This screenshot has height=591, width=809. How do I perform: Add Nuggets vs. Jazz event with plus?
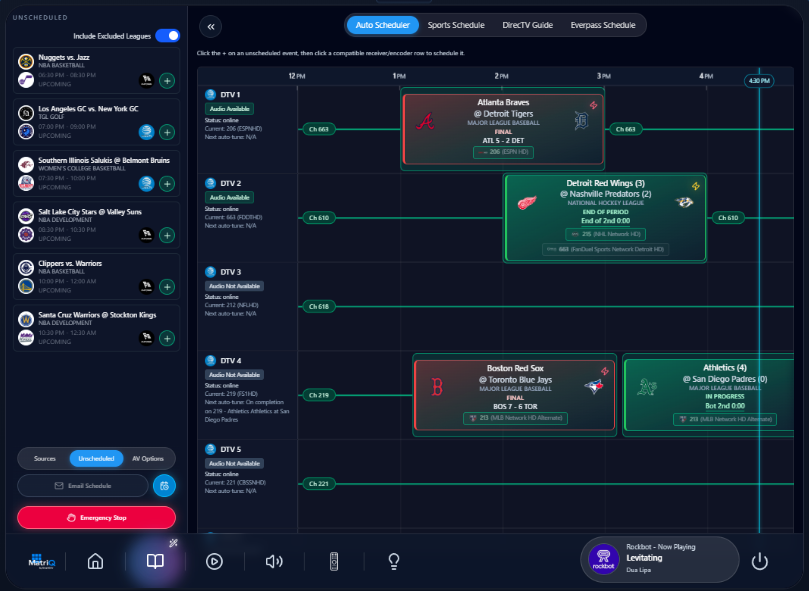(x=167, y=81)
